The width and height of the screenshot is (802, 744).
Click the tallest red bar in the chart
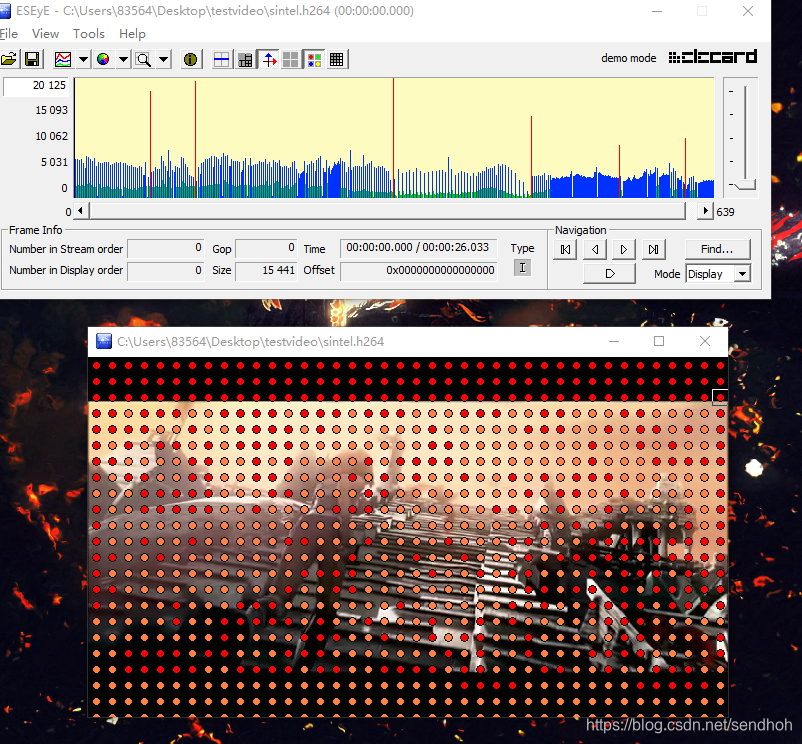click(x=393, y=138)
